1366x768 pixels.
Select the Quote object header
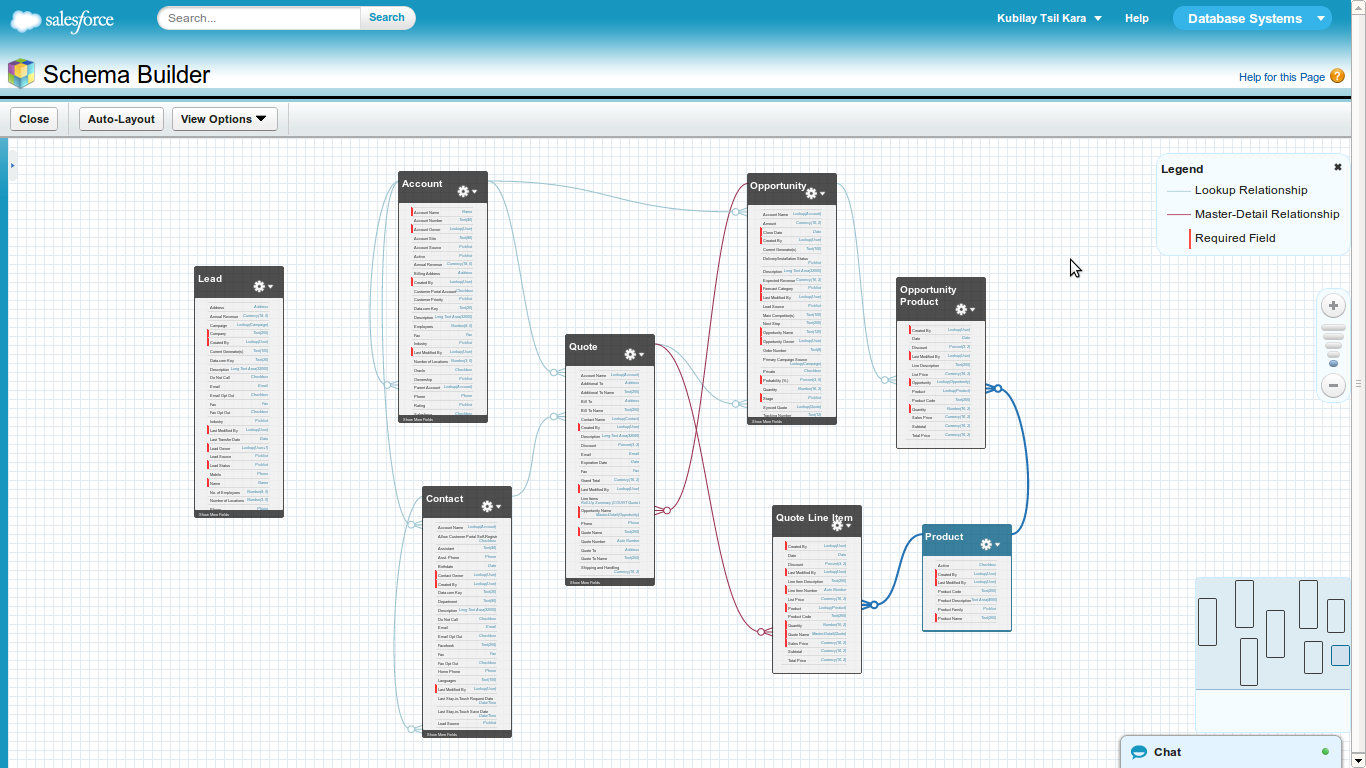610,350
